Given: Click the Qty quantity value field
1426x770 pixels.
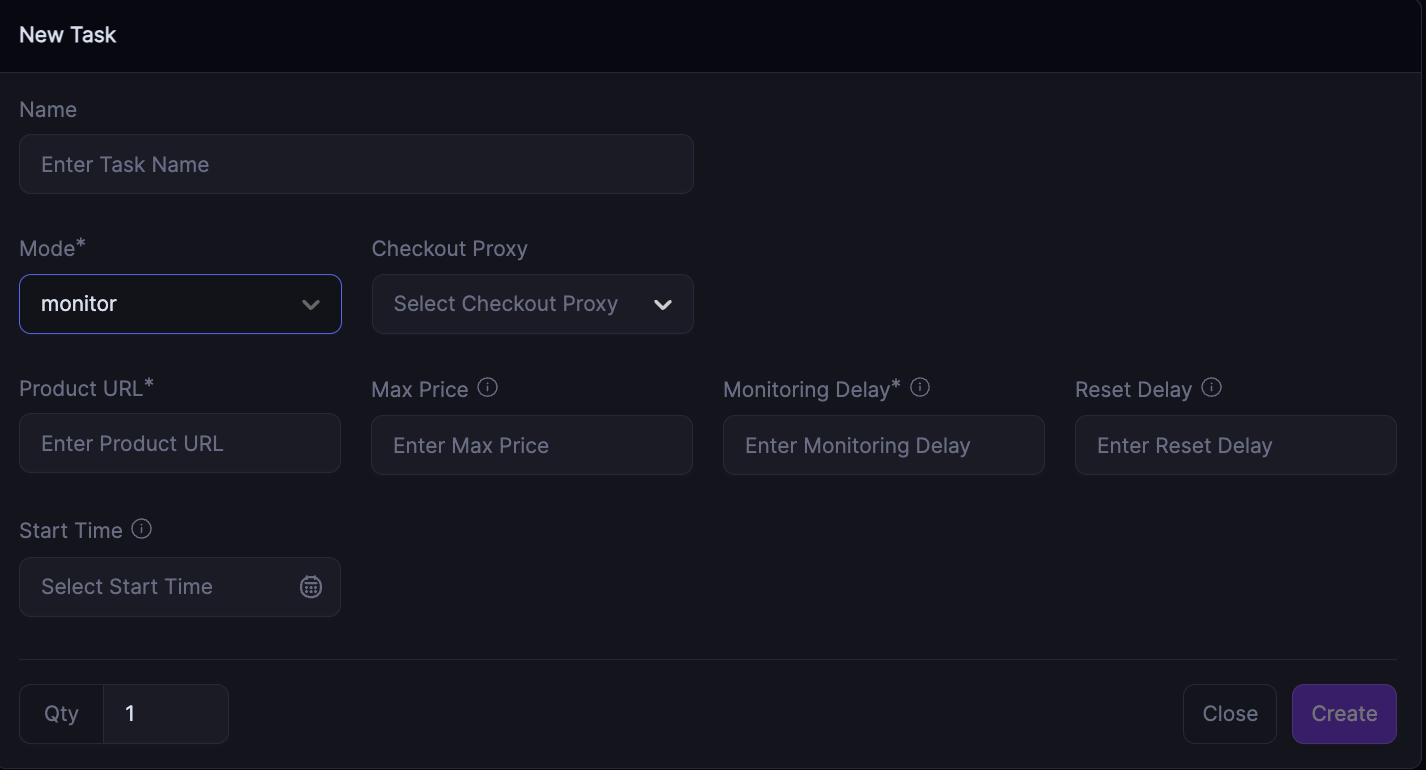Looking at the screenshot, I should (x=166, y=714).
